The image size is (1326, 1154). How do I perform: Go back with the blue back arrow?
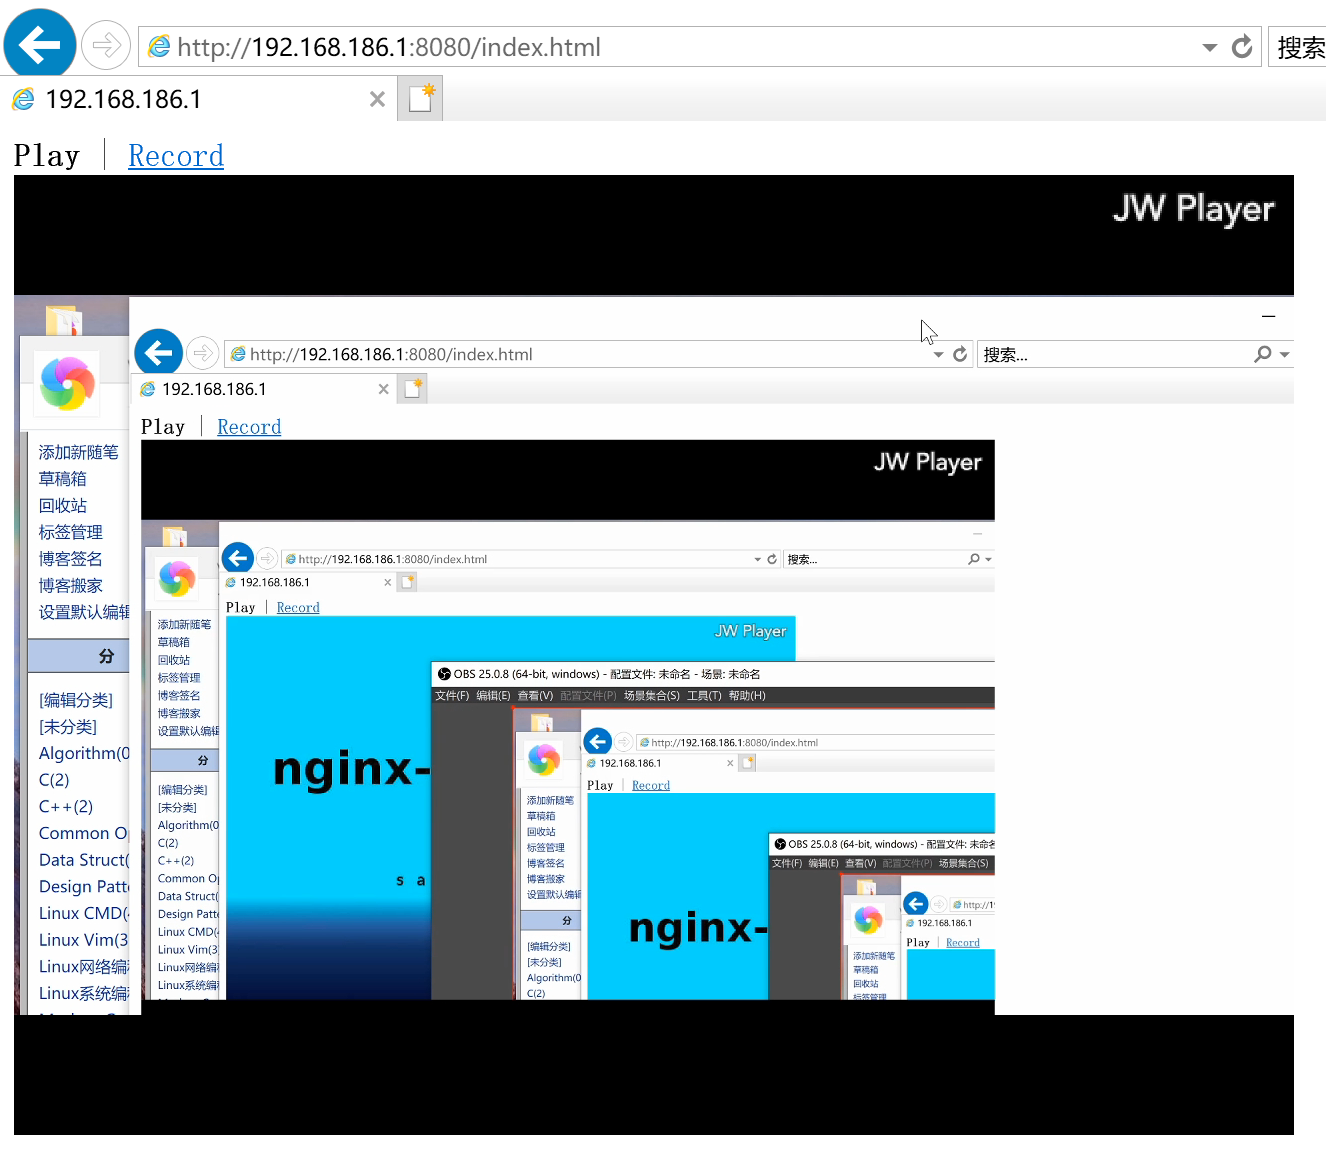pos(40,44)
